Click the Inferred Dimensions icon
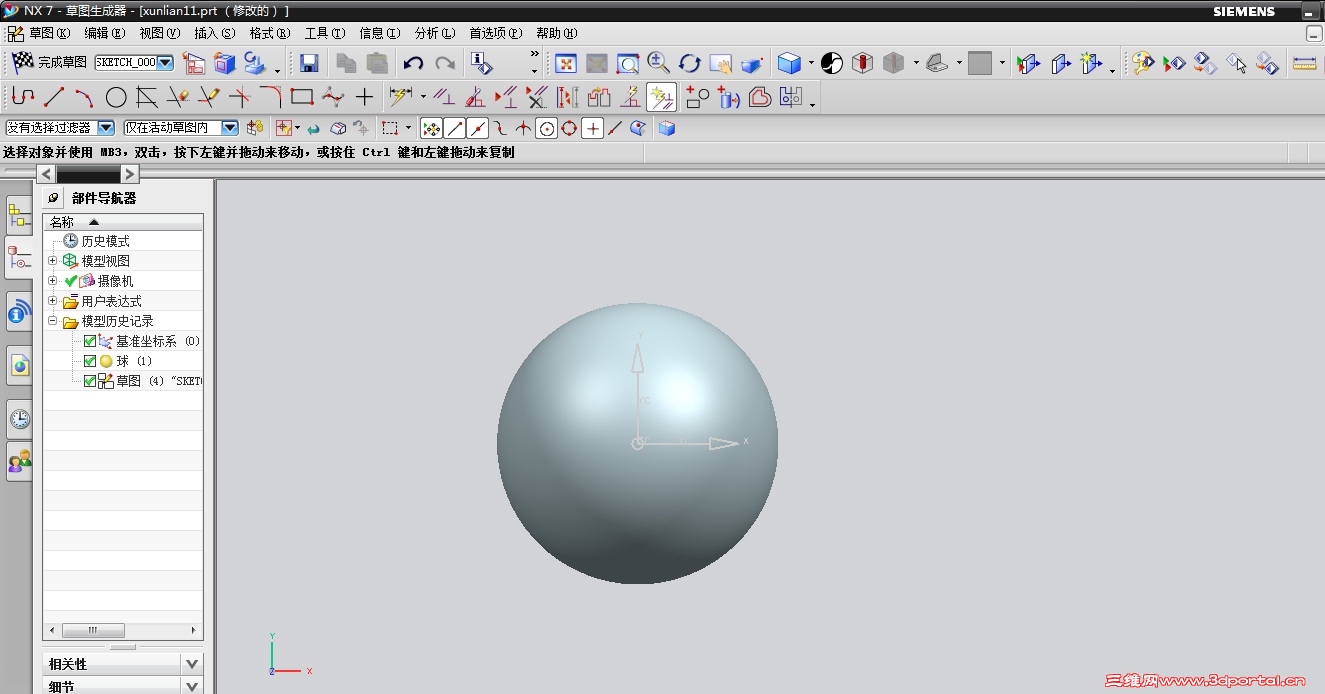This screenshot has height=694, width=1325. tap(401, 97)
